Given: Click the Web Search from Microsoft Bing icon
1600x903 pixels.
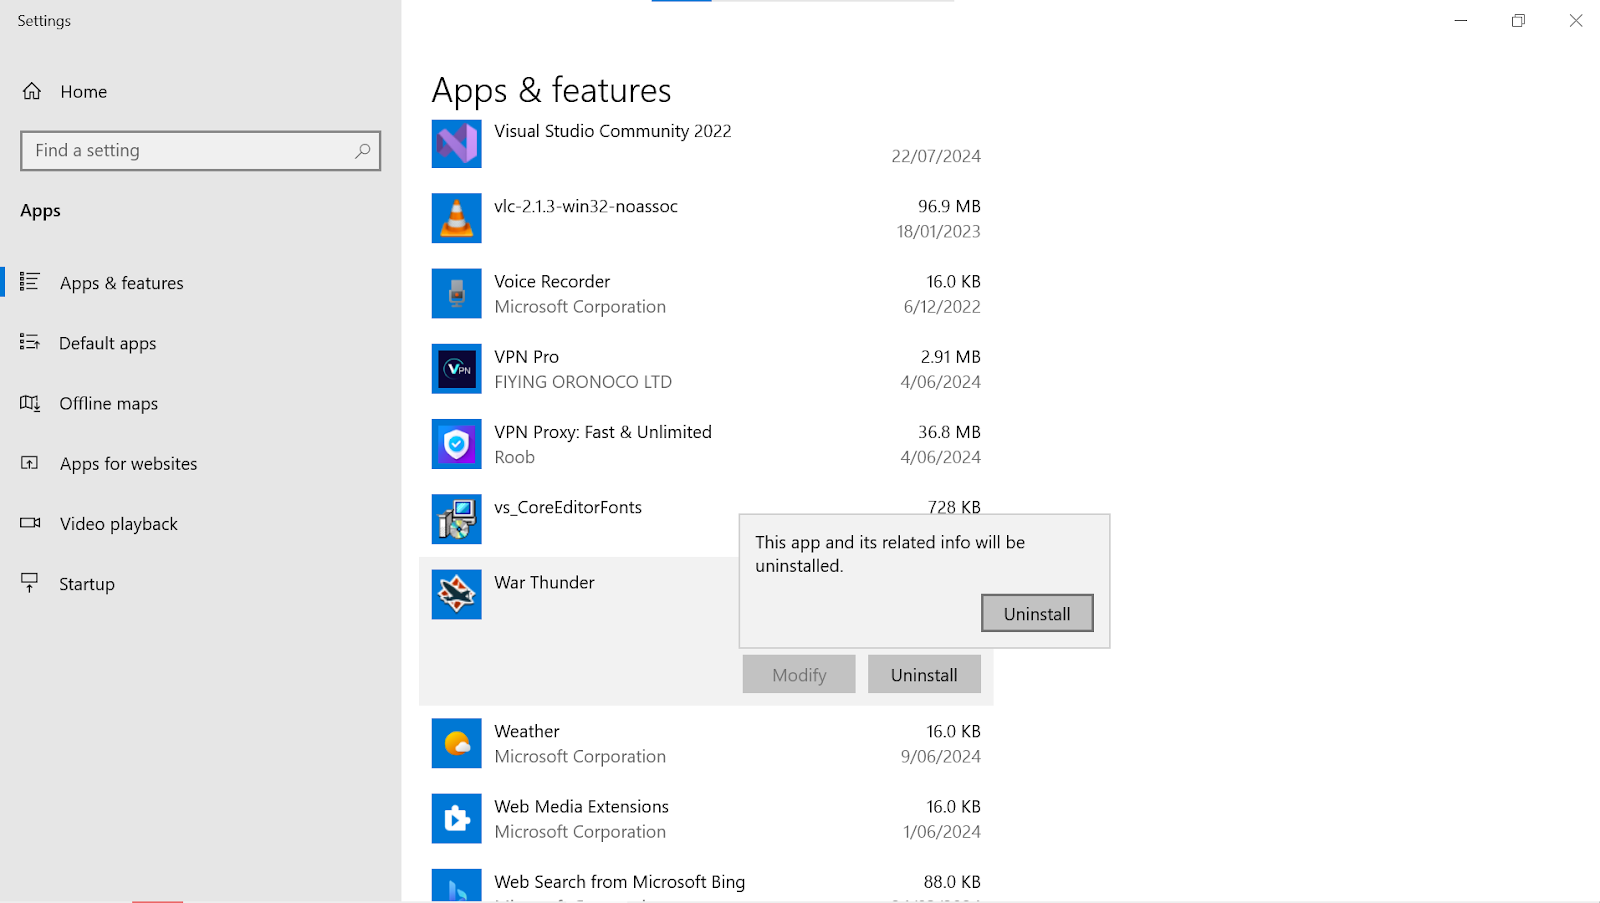Looking at the screenshot, I should coord(457,886).
